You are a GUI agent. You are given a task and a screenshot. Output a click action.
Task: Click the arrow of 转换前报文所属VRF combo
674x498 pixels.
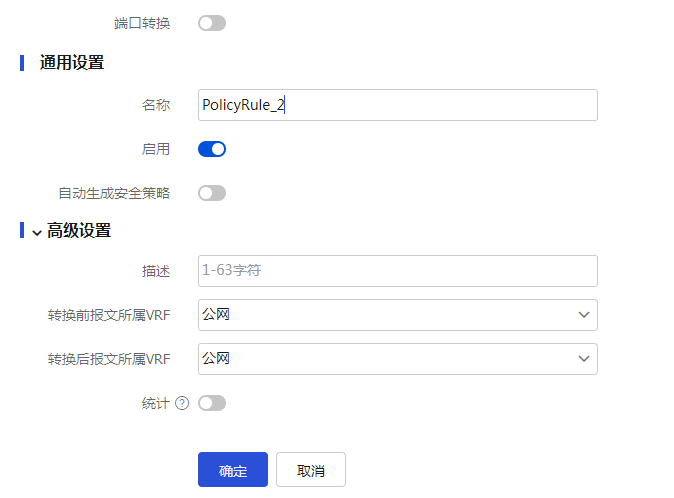point(584,315)
